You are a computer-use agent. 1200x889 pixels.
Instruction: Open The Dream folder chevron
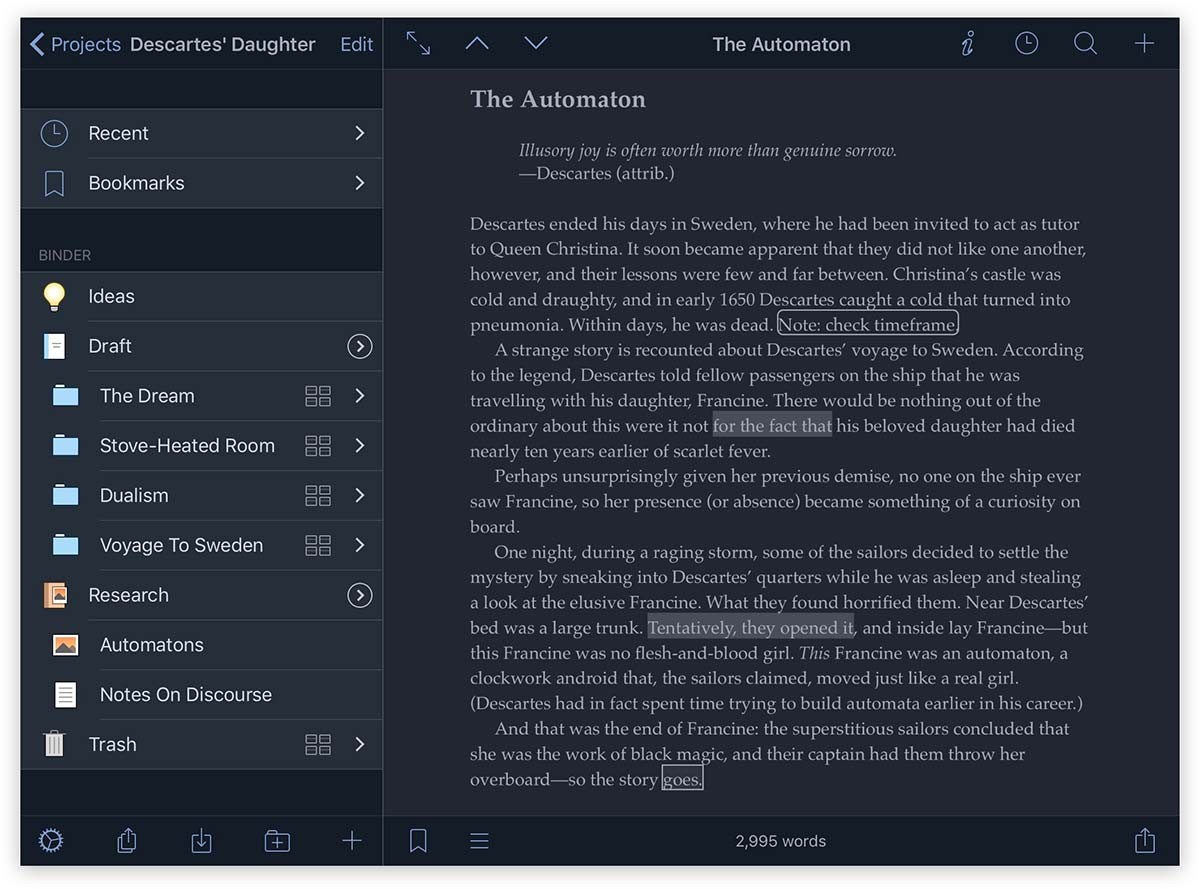click(359, 396)
